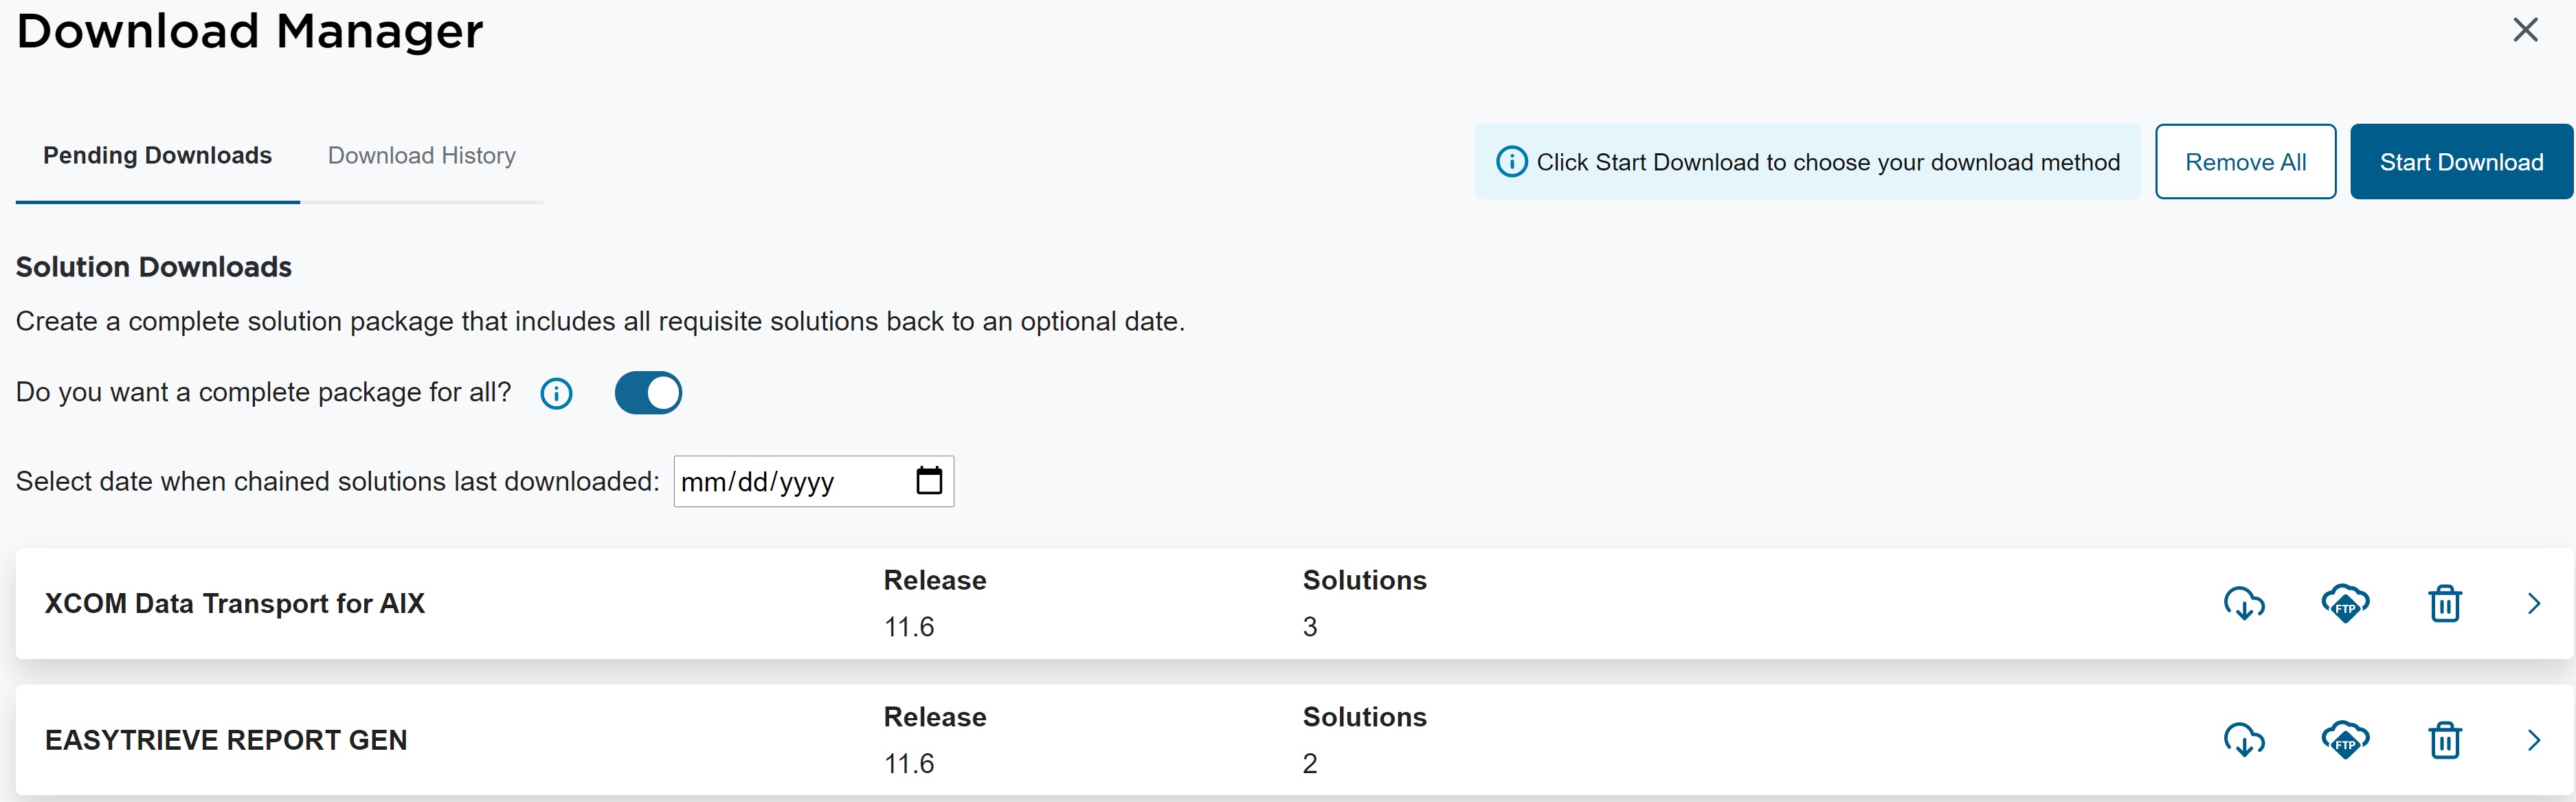This screenshot has width=2576, height=802.
Task: Click info icon beside complete package question
Action: [556, 394]
